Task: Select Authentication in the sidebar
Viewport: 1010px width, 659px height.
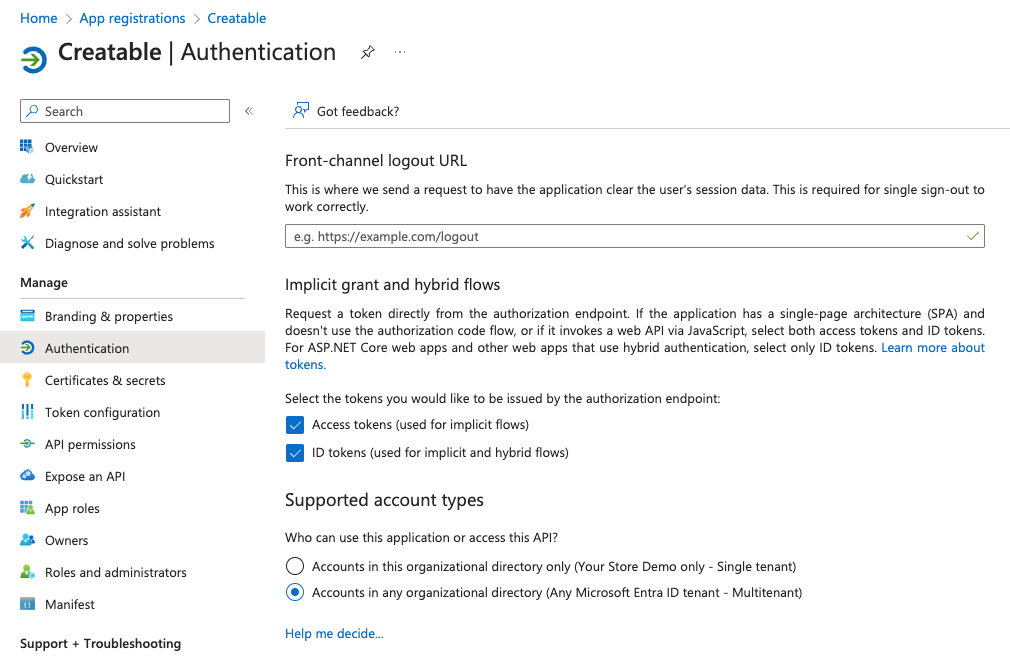Action: click(132, 348)
